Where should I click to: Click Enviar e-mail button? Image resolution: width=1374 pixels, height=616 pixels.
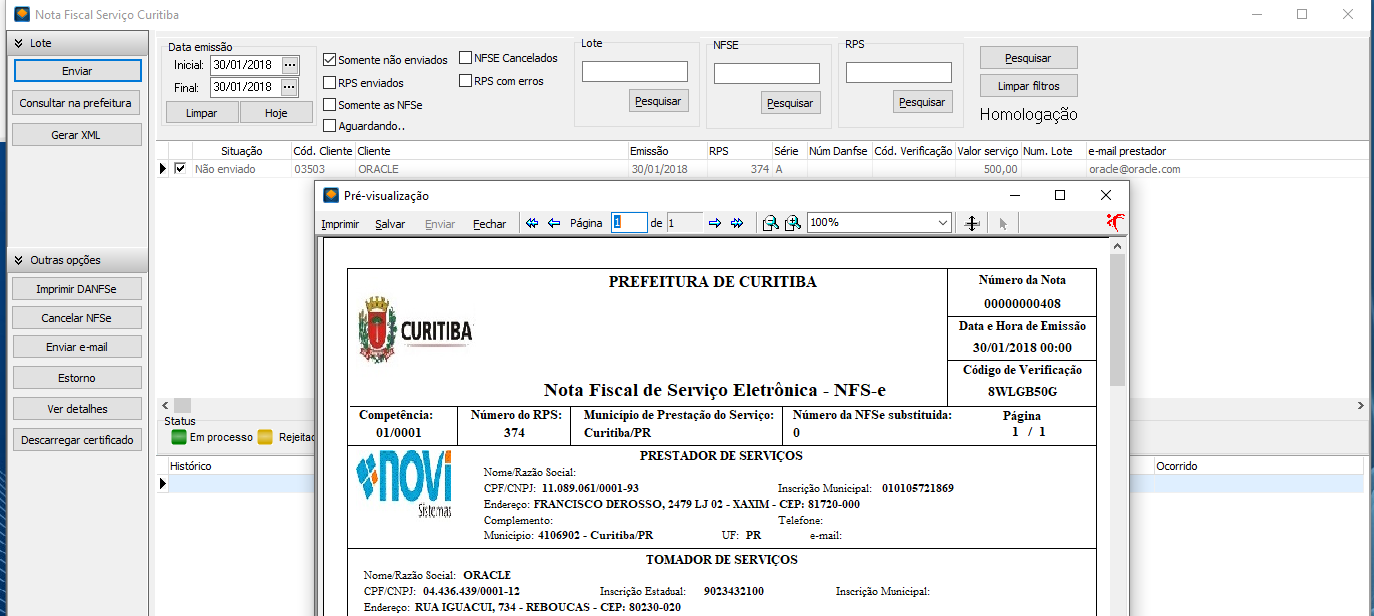77,347
